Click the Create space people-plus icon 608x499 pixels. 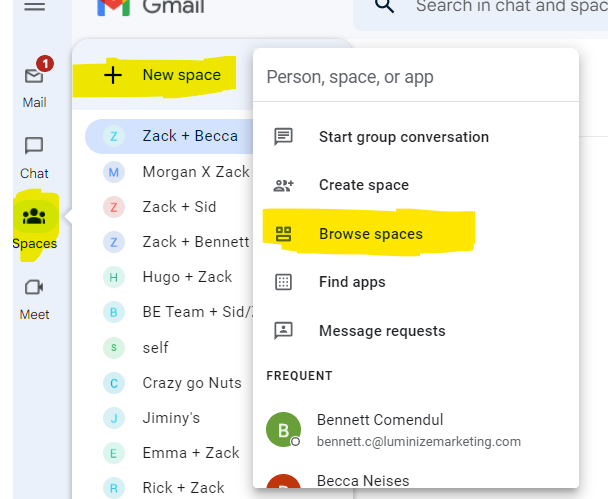click(283, 186)
